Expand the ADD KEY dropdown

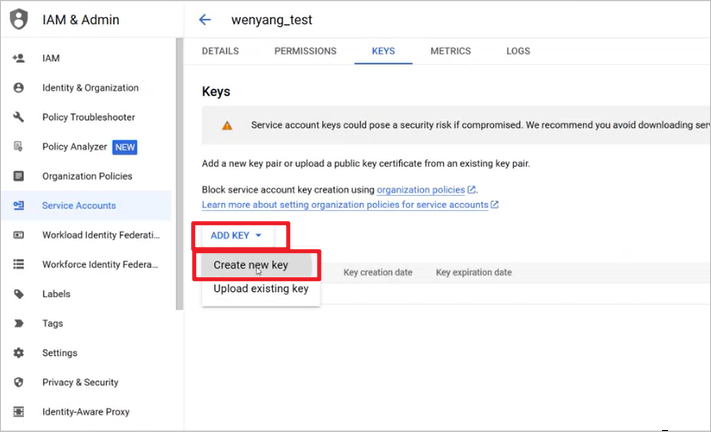coord(236,235)
